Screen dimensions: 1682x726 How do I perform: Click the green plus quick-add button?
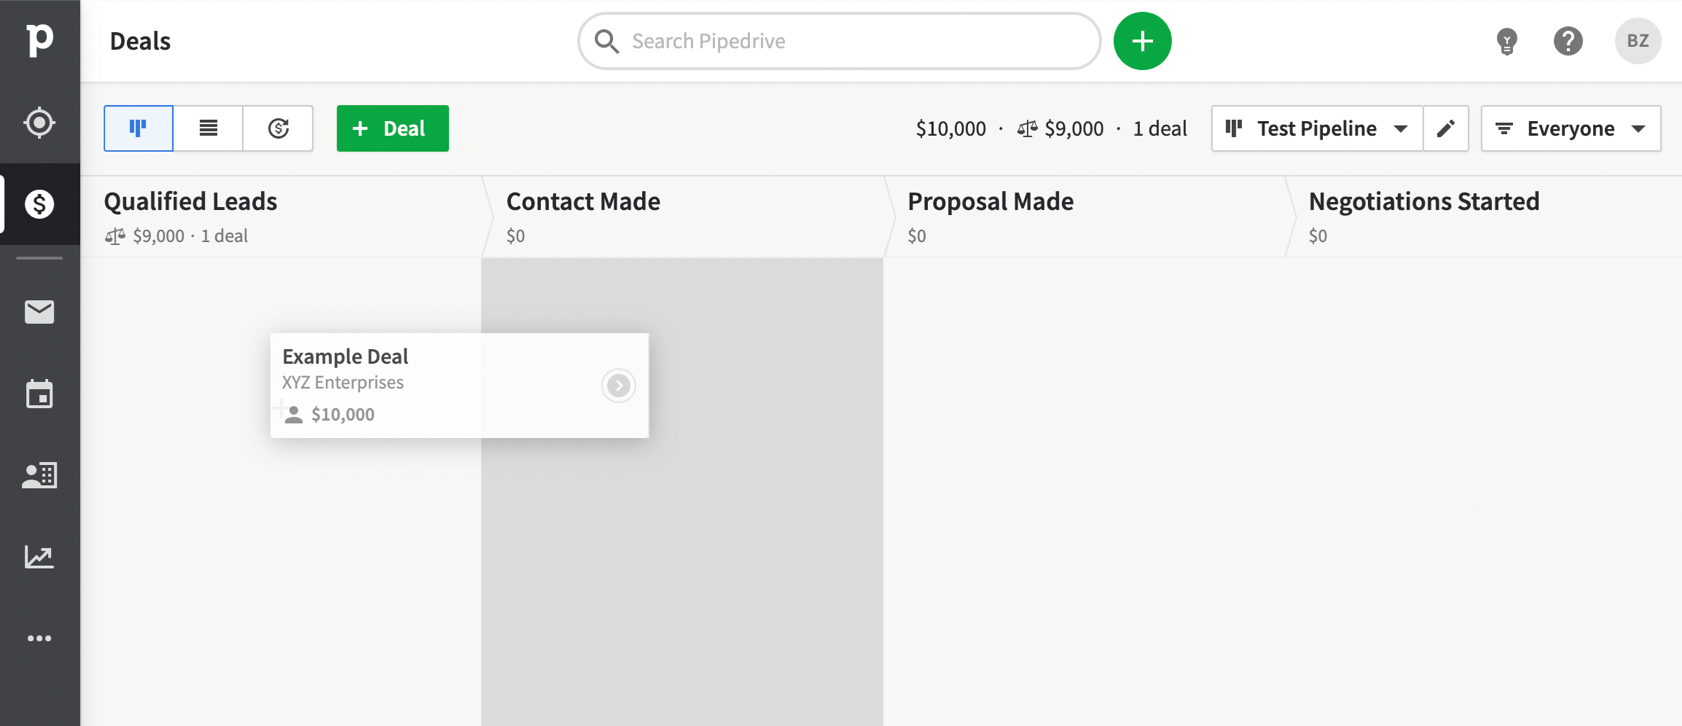[x=1142, y=41]
